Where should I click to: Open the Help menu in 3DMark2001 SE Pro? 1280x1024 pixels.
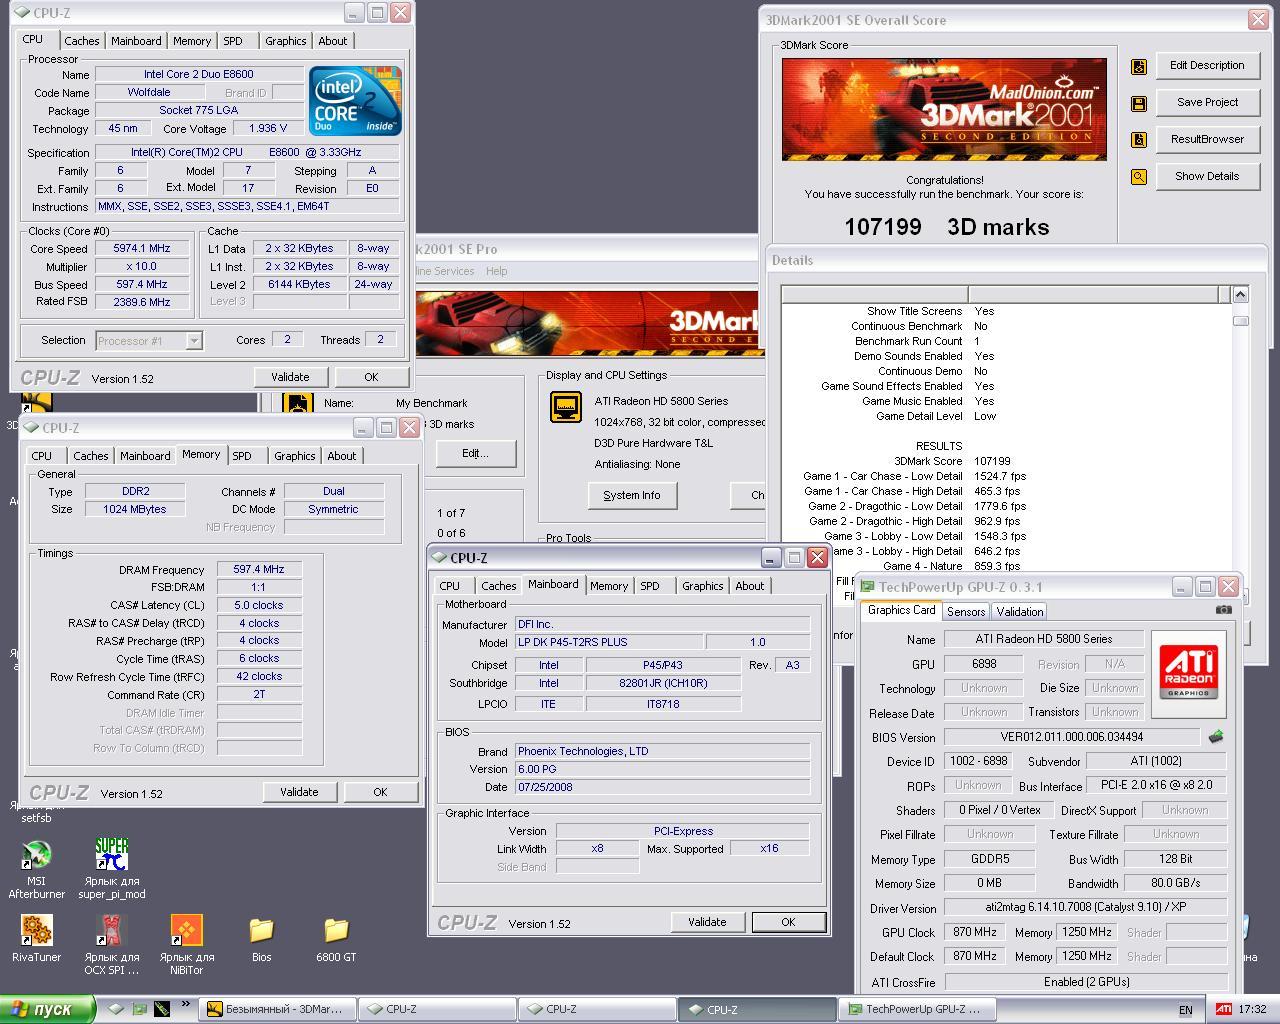pos(497,271)
